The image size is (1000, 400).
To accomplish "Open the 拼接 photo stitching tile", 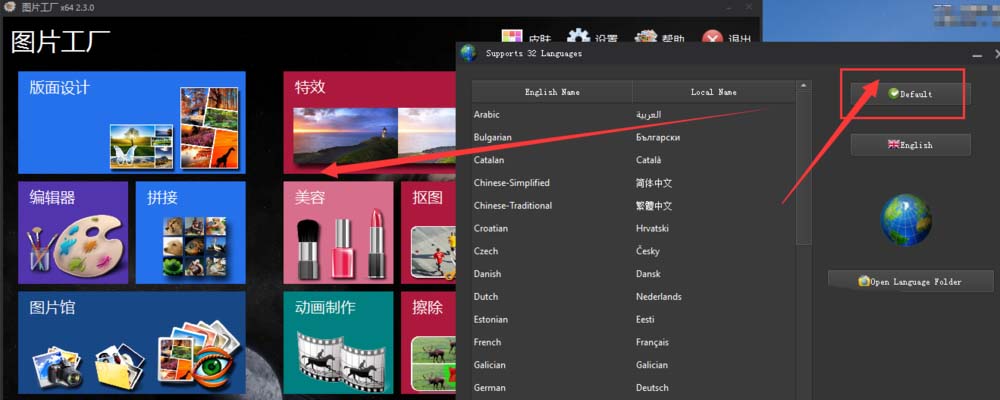I will (191, 233).
